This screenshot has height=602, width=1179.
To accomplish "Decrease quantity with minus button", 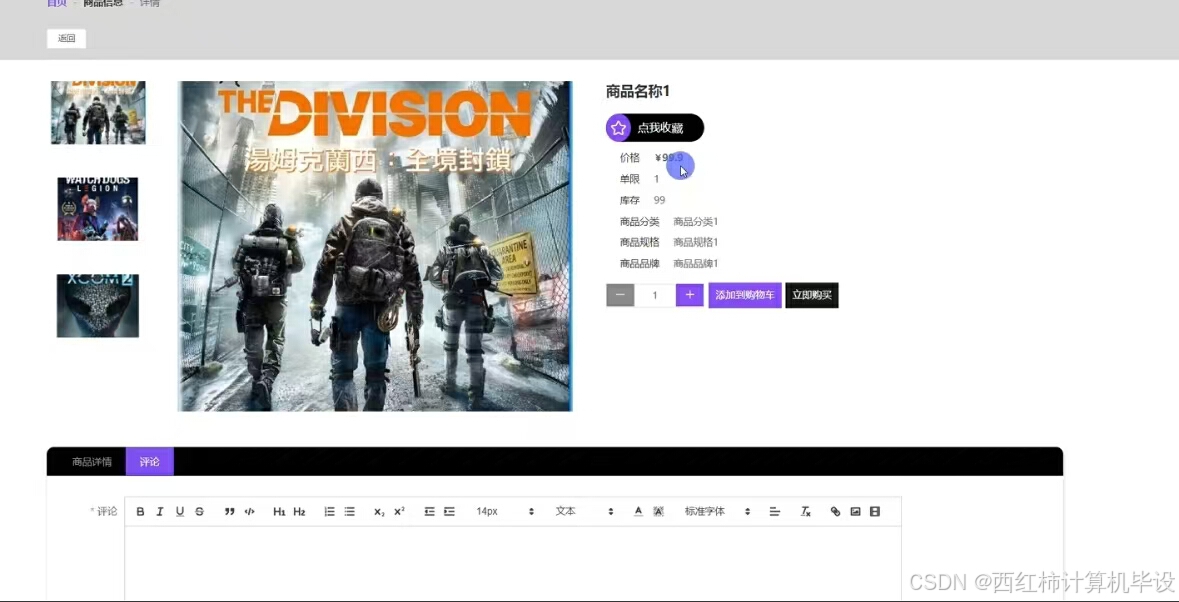I will (x=620, y=295).
